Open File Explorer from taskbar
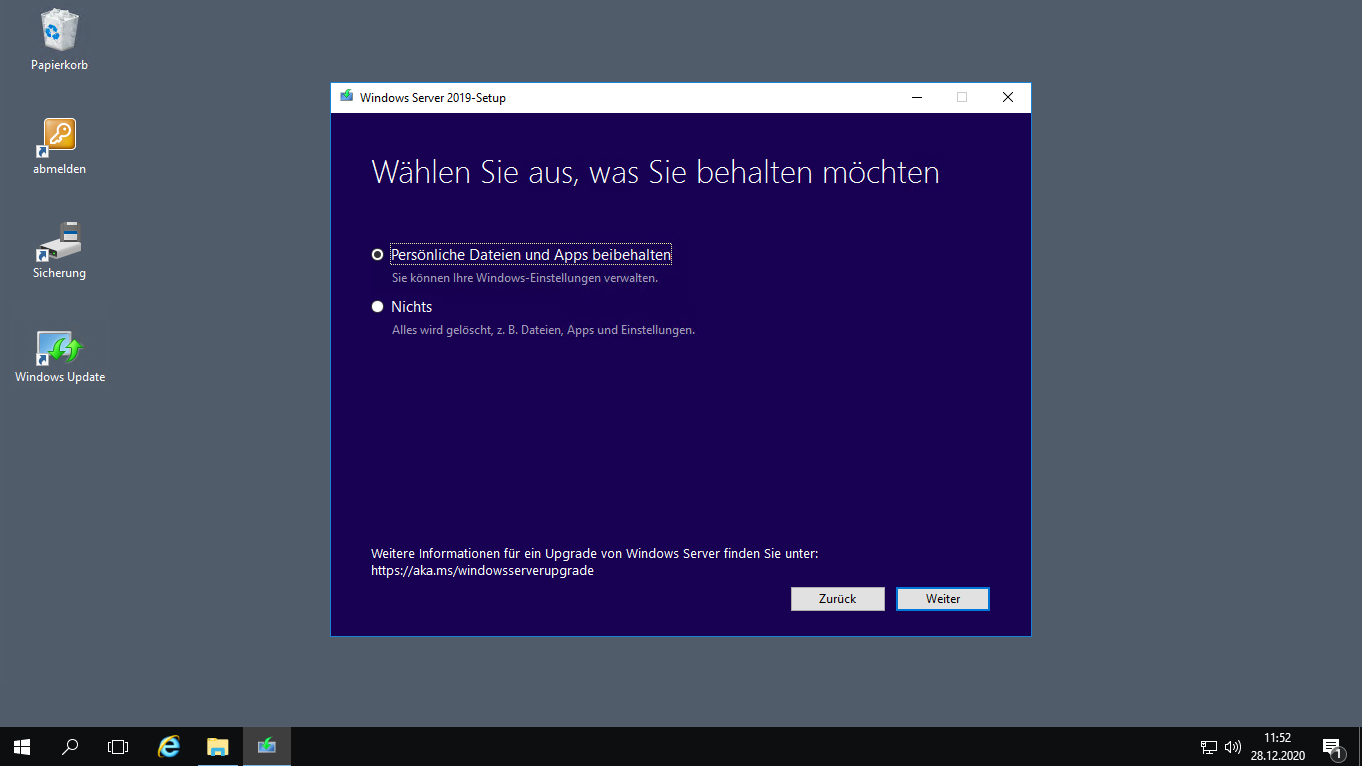 pos(217,746)
